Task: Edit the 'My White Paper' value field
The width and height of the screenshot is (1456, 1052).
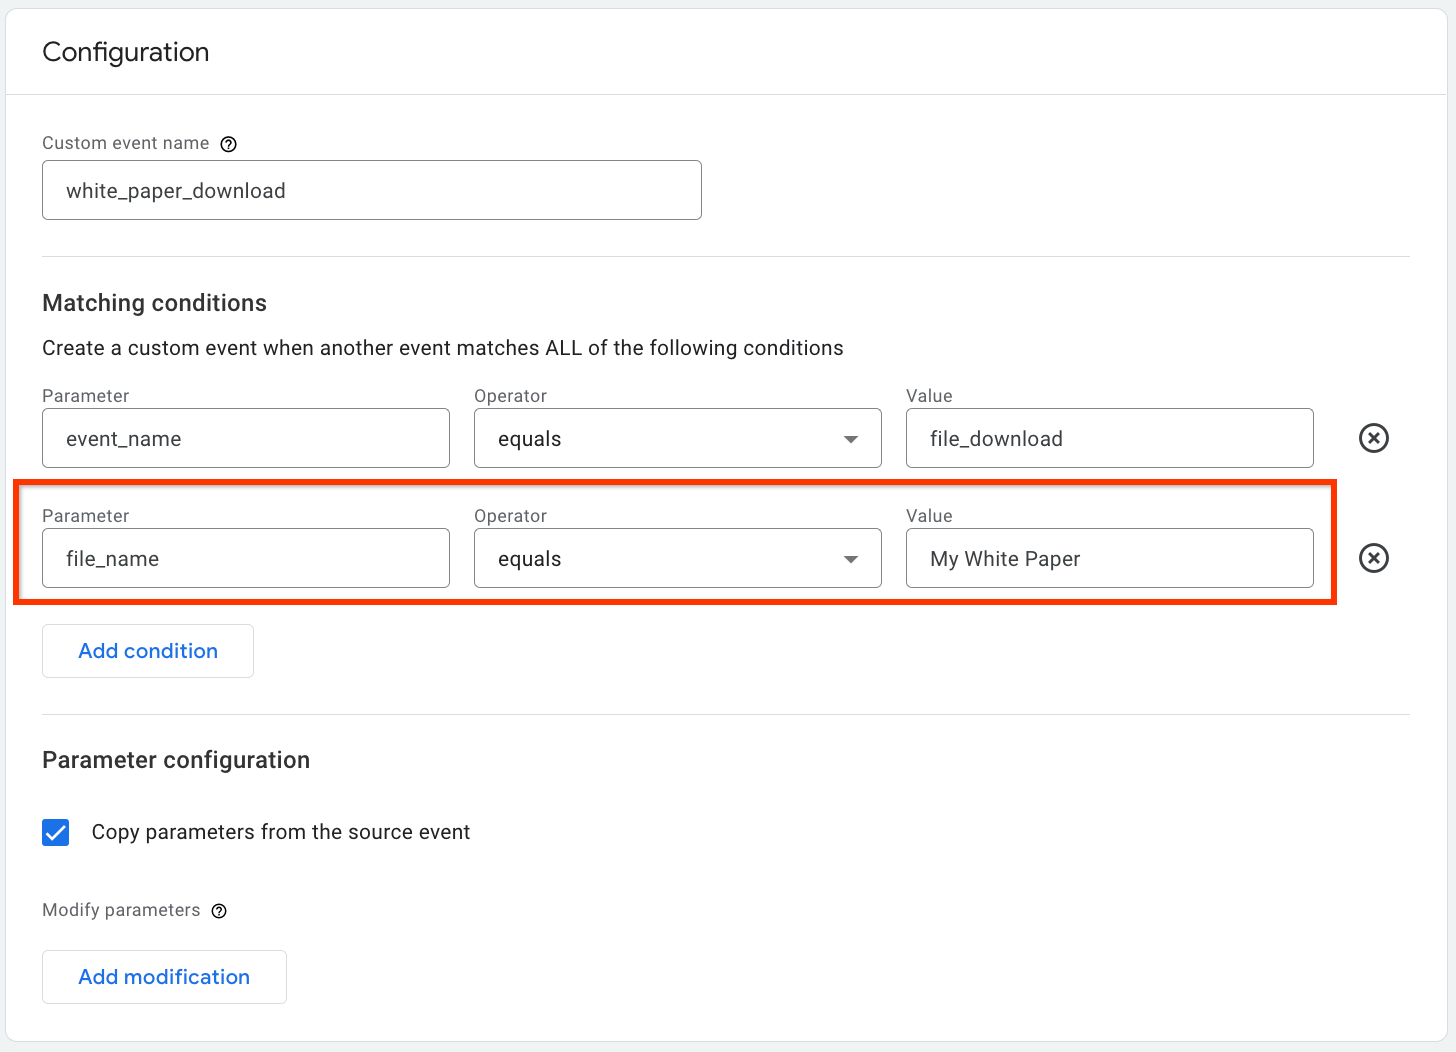Action: [x=1109, y=558]
